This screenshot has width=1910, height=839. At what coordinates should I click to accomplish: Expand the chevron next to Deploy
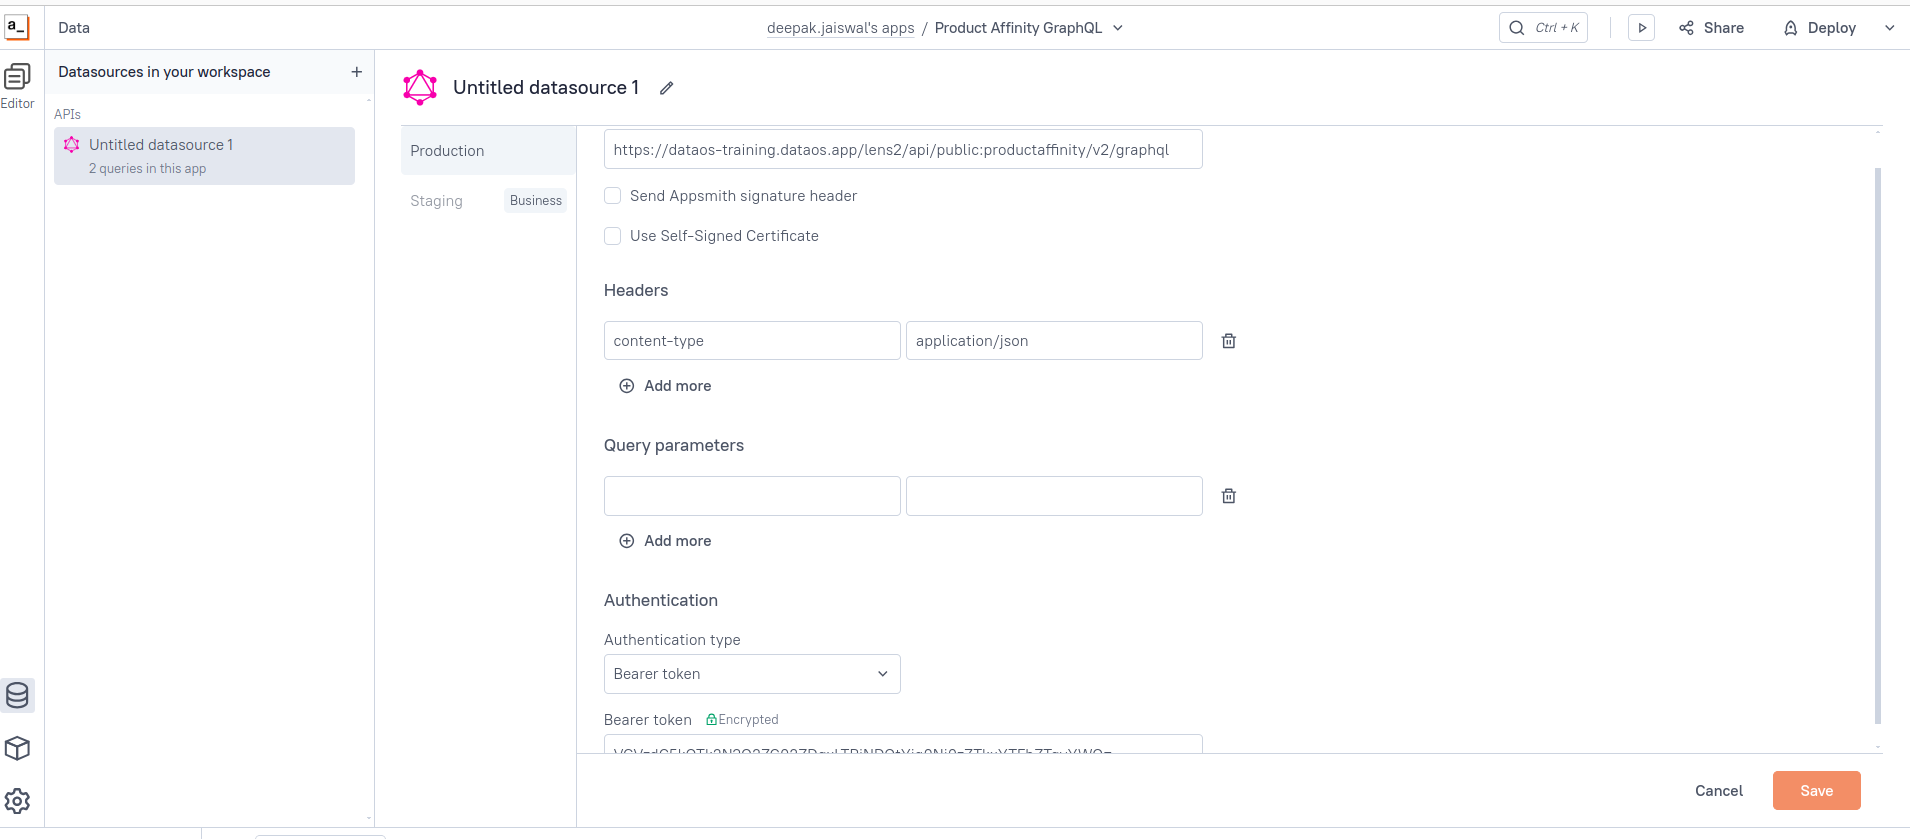point(1889,28)
